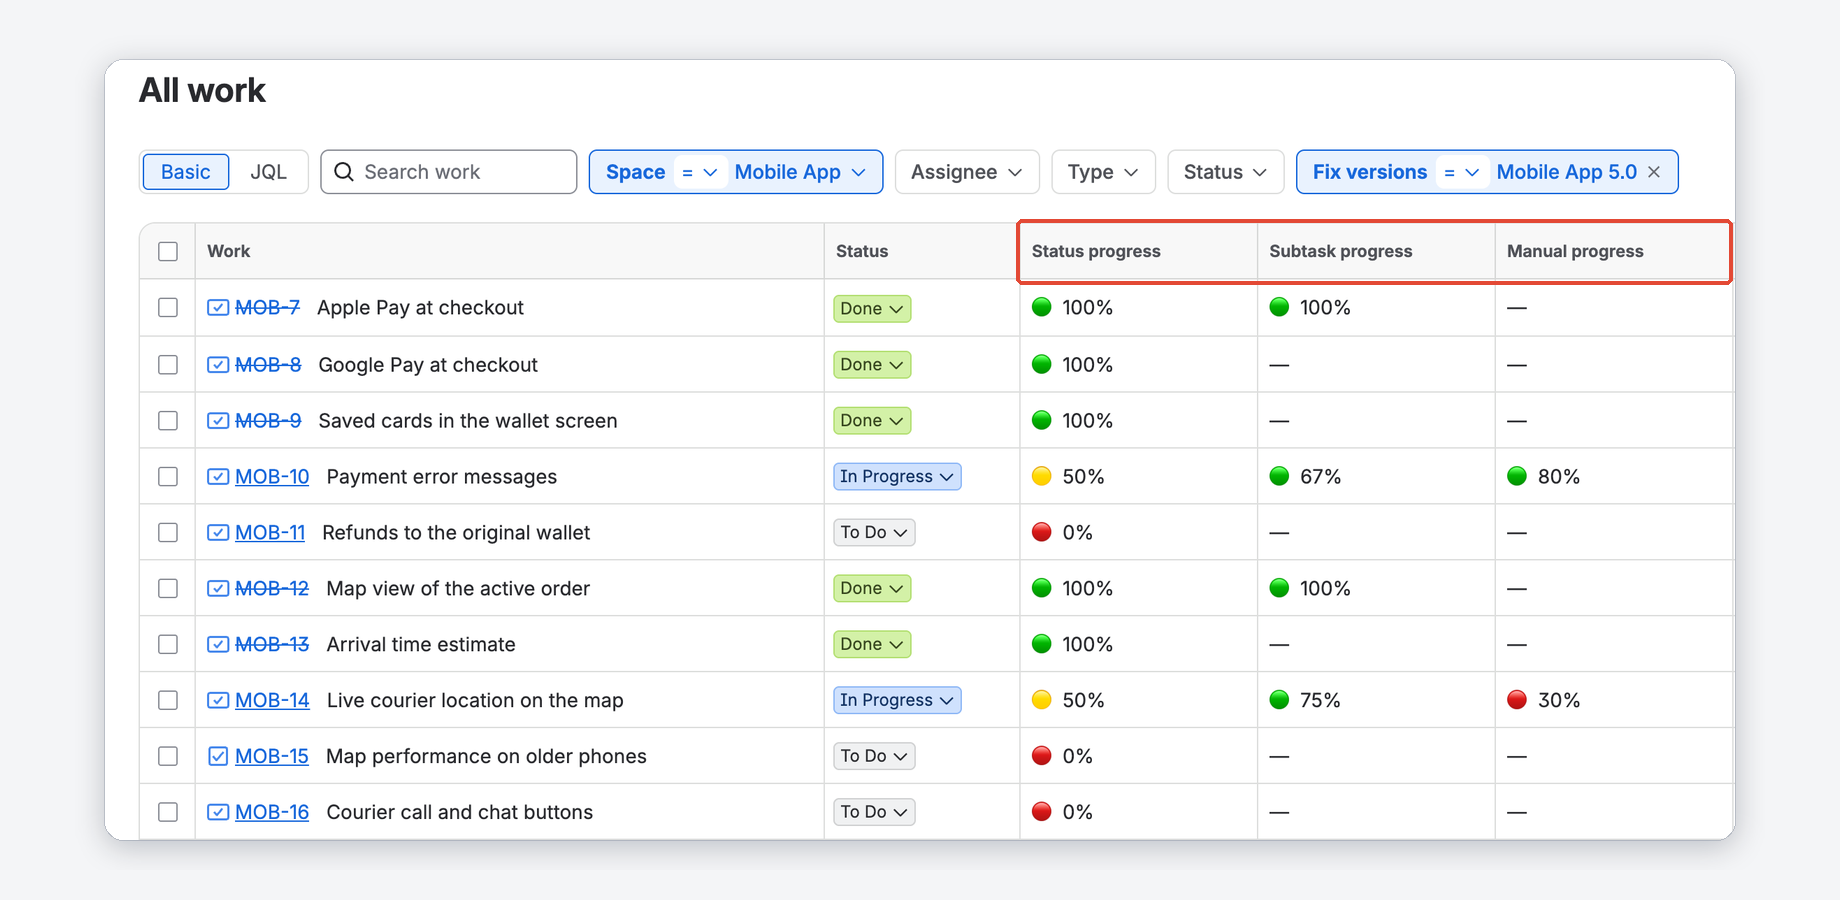
Task: Open issue link MOB-16
Action: pos(272,812)
